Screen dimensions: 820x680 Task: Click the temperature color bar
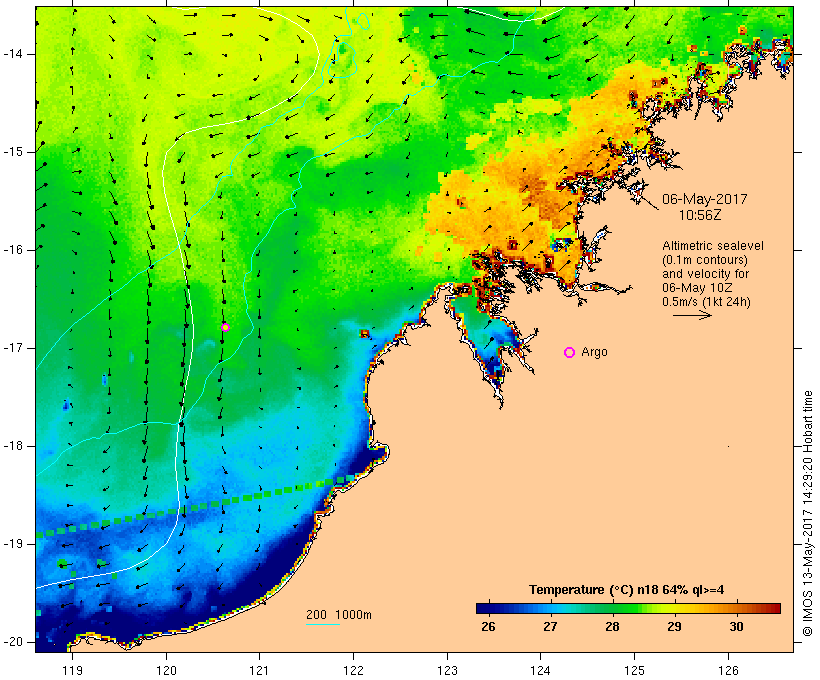(628, 608)
